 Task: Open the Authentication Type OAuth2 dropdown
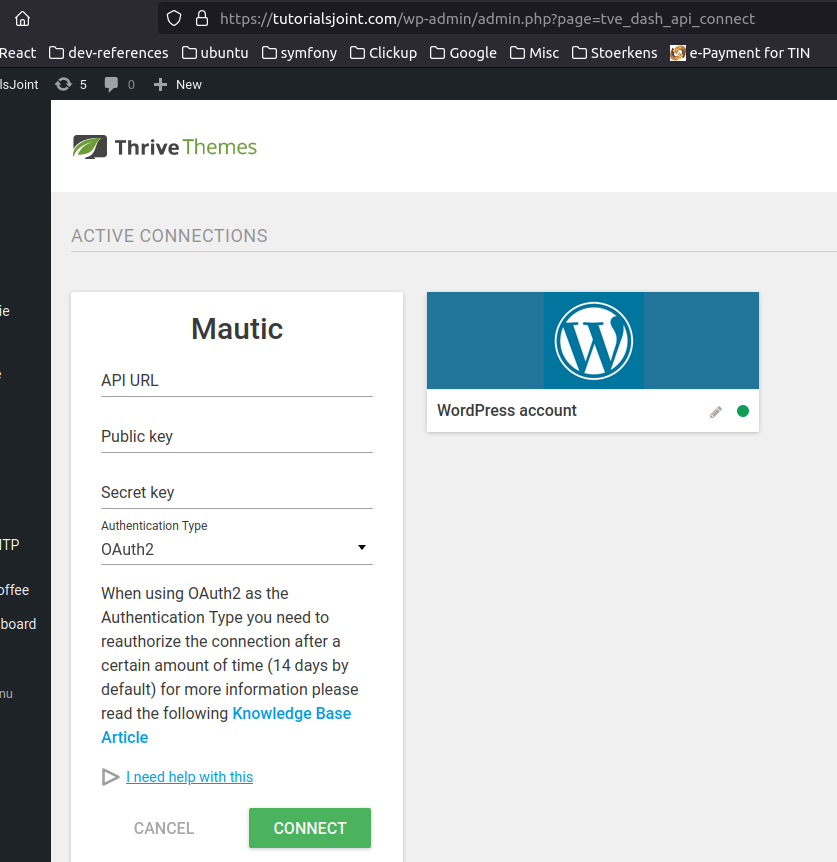coord(237,549)
